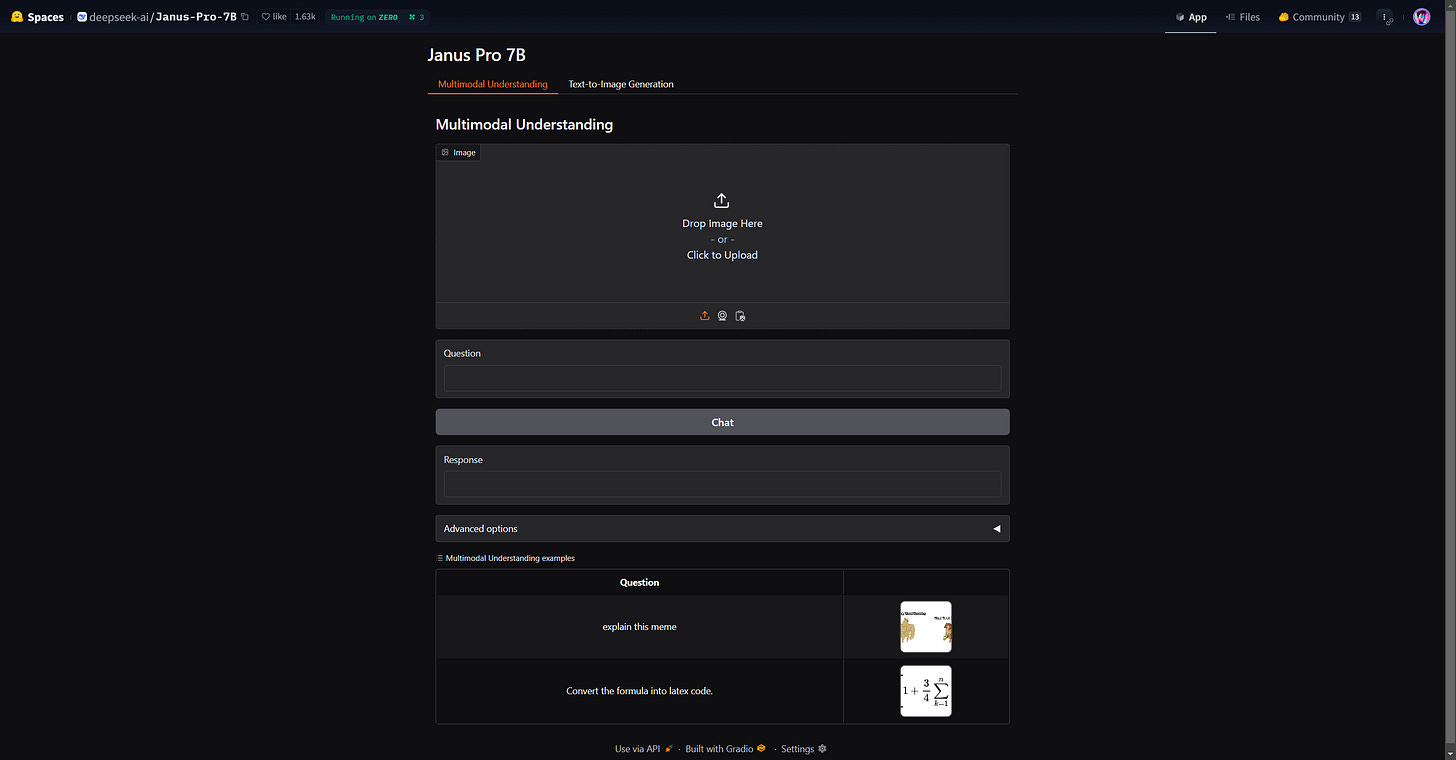
Task: Select the Multimodal Understanding tab
Action: [x=493, y=84]
